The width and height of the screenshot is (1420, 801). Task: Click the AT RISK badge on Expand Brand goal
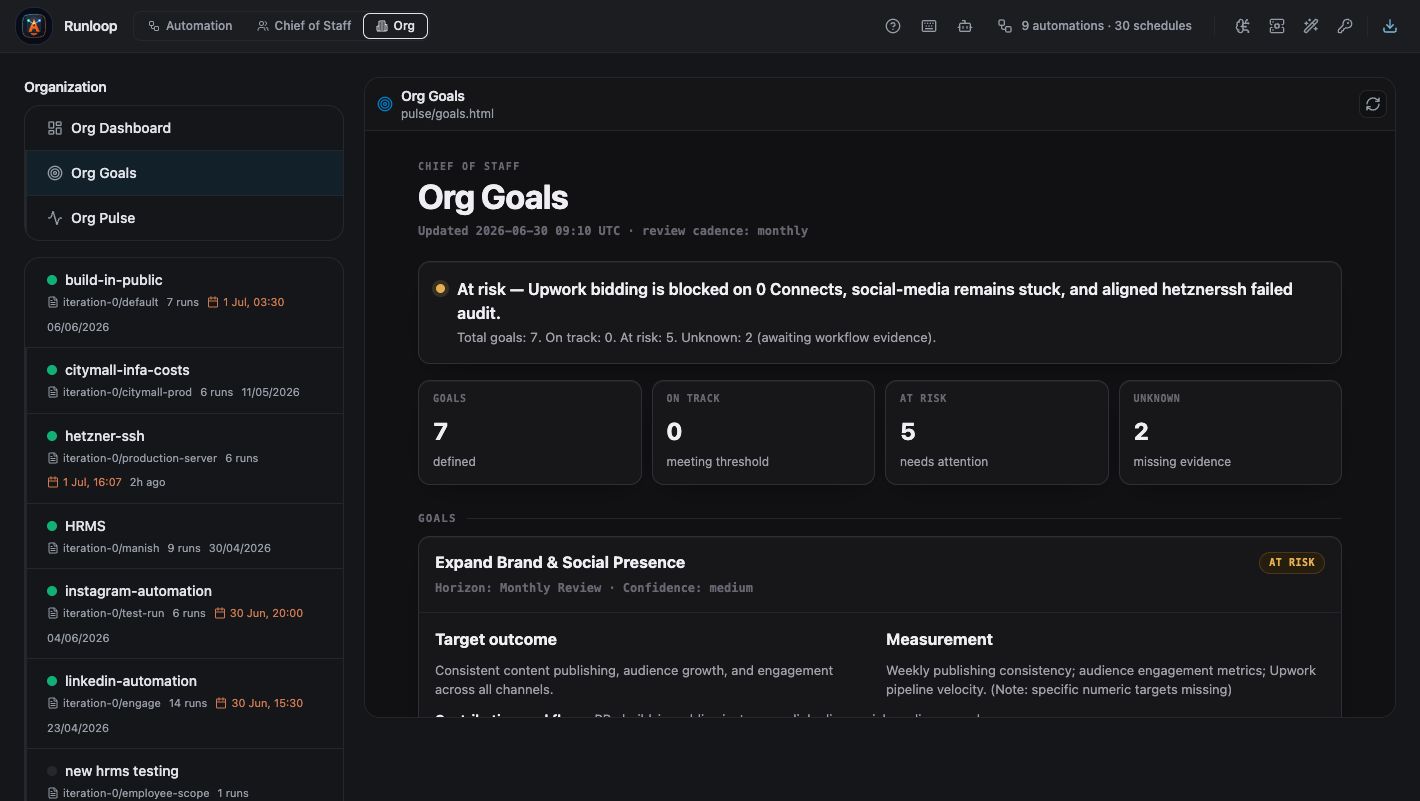1292,563
